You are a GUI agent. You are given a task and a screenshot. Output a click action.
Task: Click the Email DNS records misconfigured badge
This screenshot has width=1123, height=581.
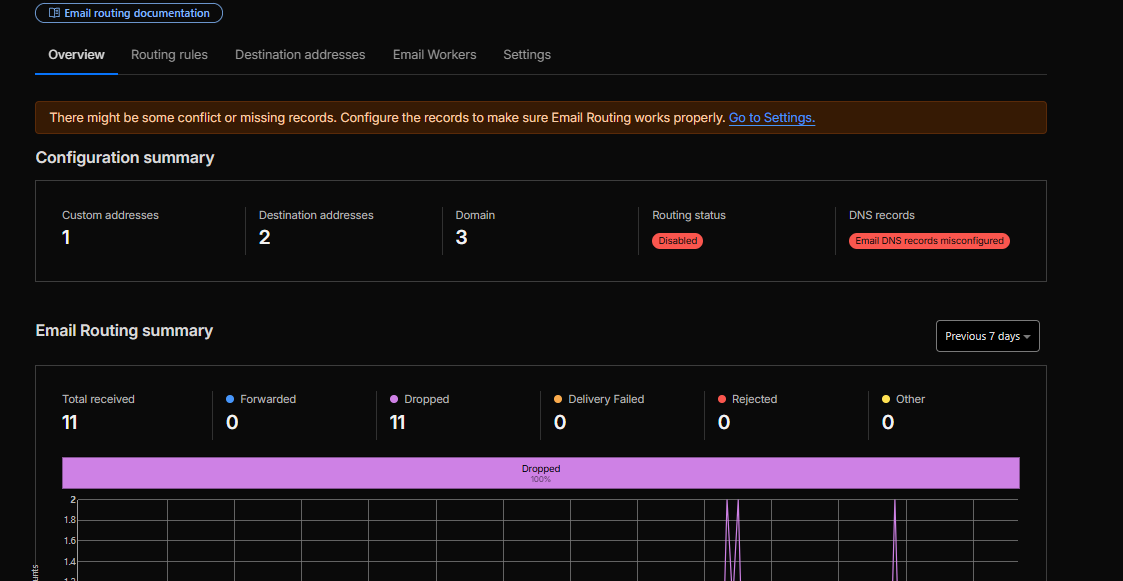click(930, 241)
